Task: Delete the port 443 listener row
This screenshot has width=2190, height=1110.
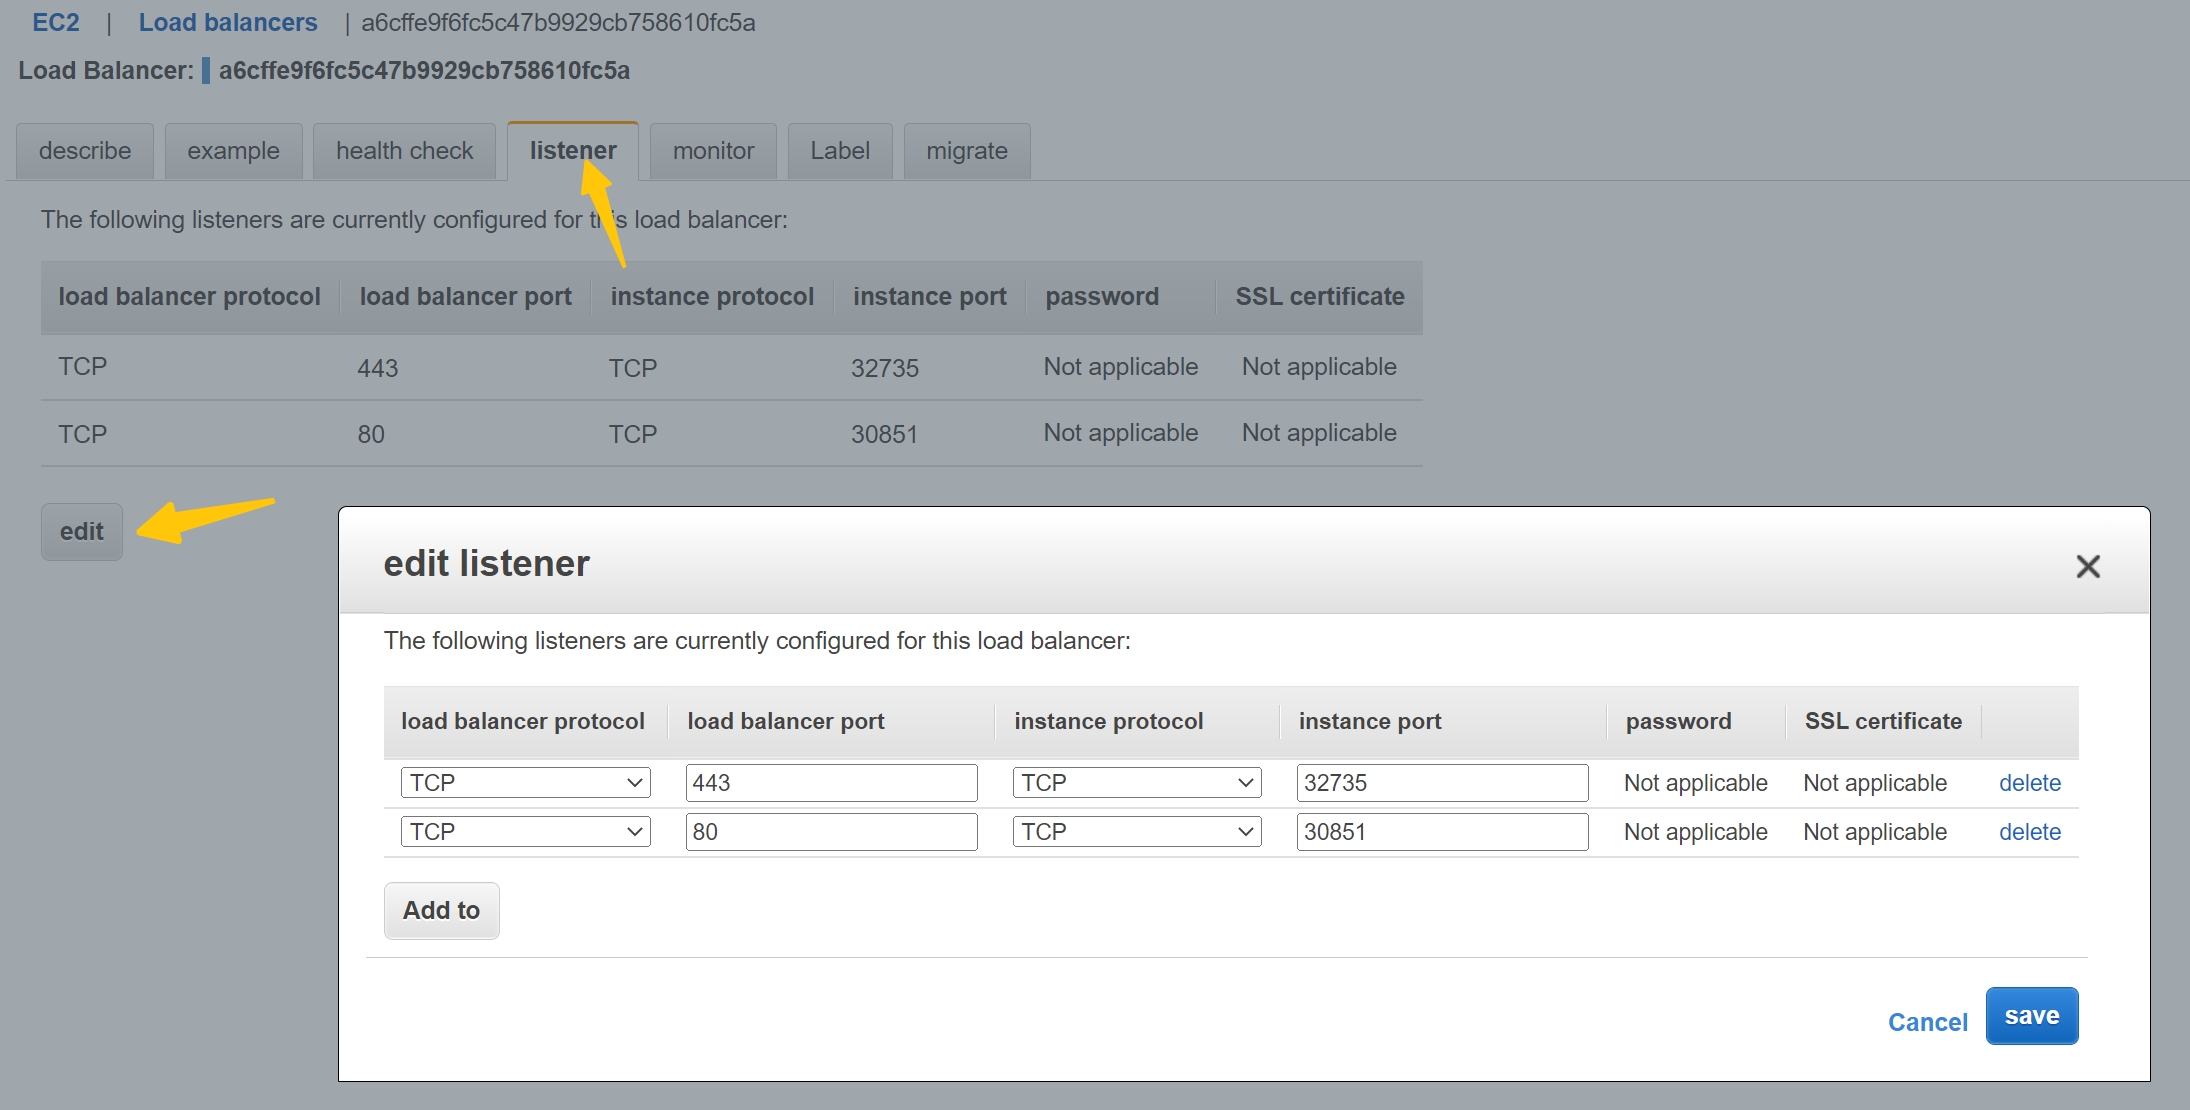Action: [x=2029, y=783]
